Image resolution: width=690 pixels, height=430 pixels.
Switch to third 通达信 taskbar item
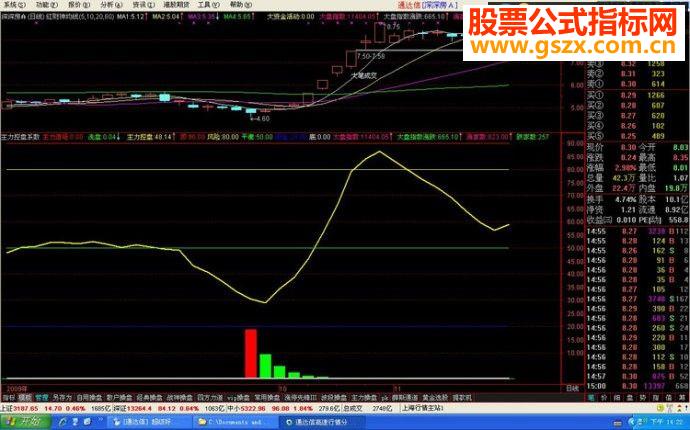[320, 423]
